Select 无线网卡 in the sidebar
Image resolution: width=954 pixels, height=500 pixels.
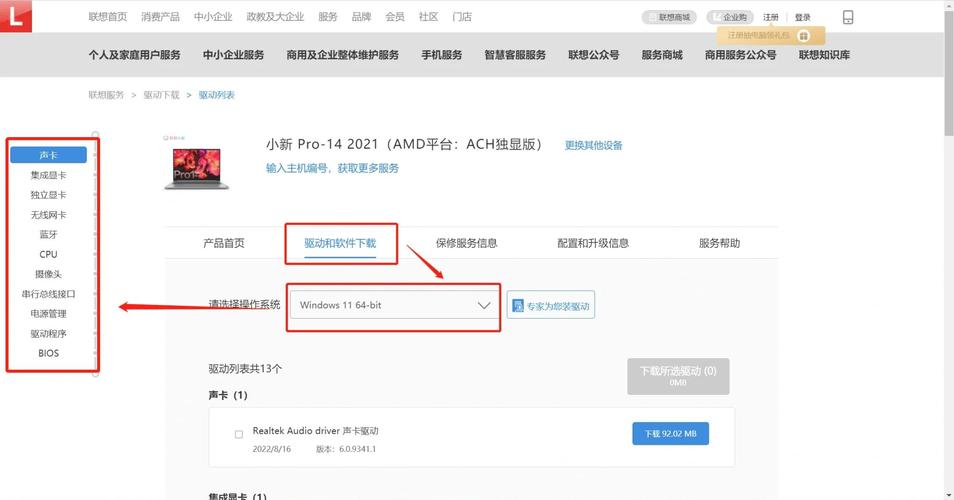48,215
